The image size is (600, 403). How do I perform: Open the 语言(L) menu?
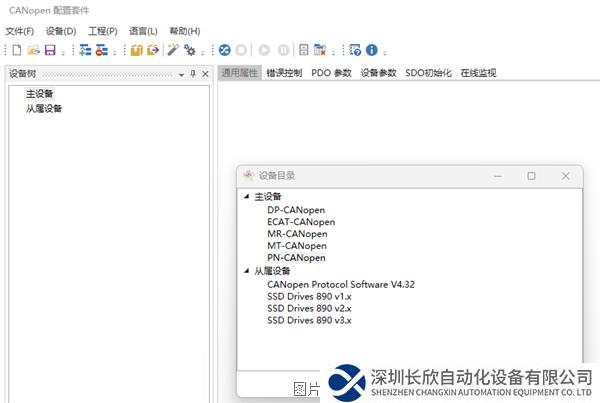(x=143, y=31)
